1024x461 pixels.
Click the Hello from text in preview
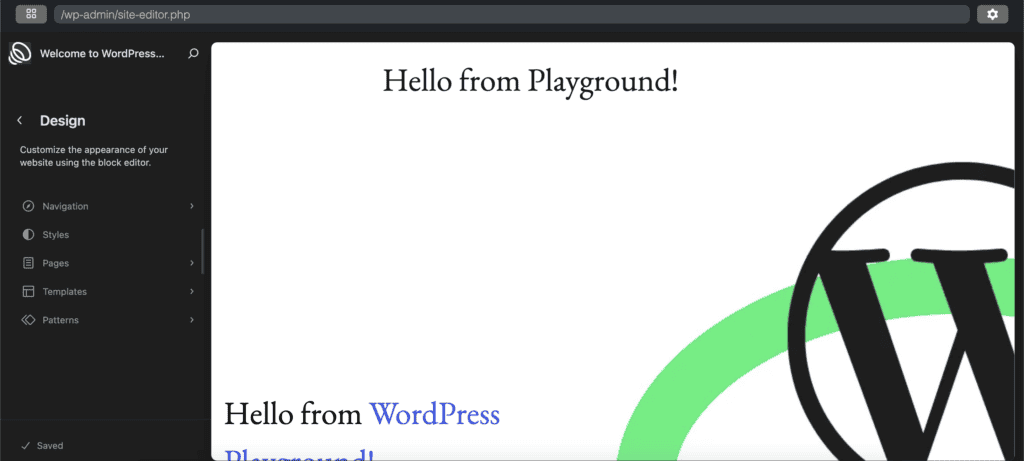pos(293,414)
